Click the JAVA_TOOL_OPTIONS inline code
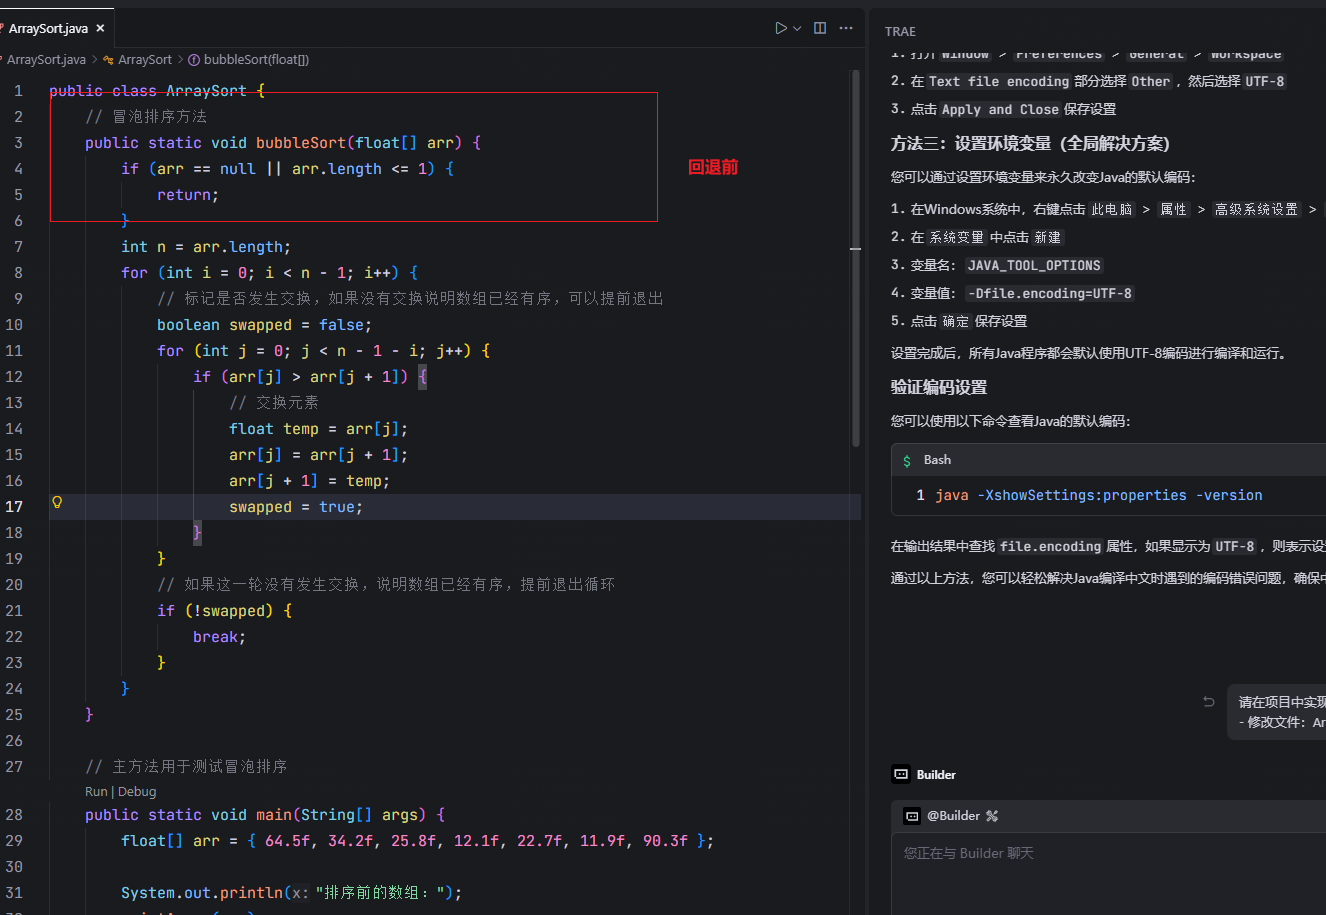The width and height of the screenshot is (1326, 915). tap(1034, 265)
